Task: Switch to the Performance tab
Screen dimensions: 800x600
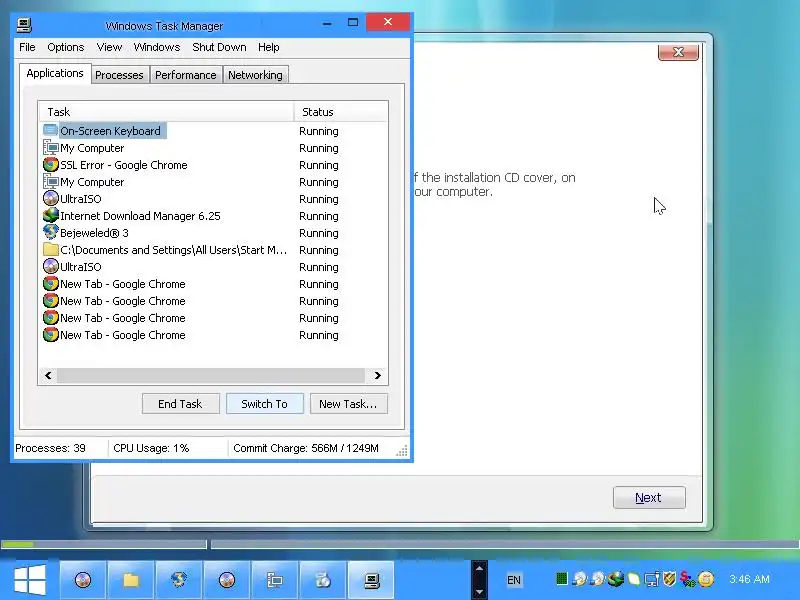Action: coord(186,75)
